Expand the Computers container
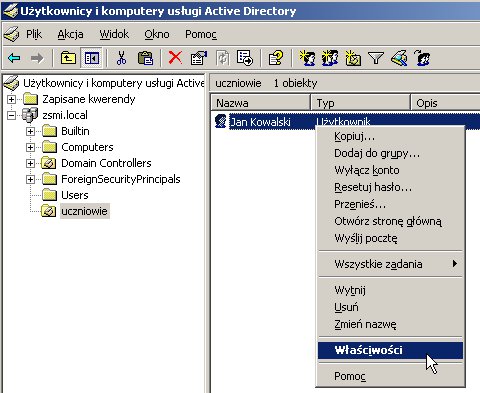480x393 pixels. pyautogui.click(x=30, y=147)
